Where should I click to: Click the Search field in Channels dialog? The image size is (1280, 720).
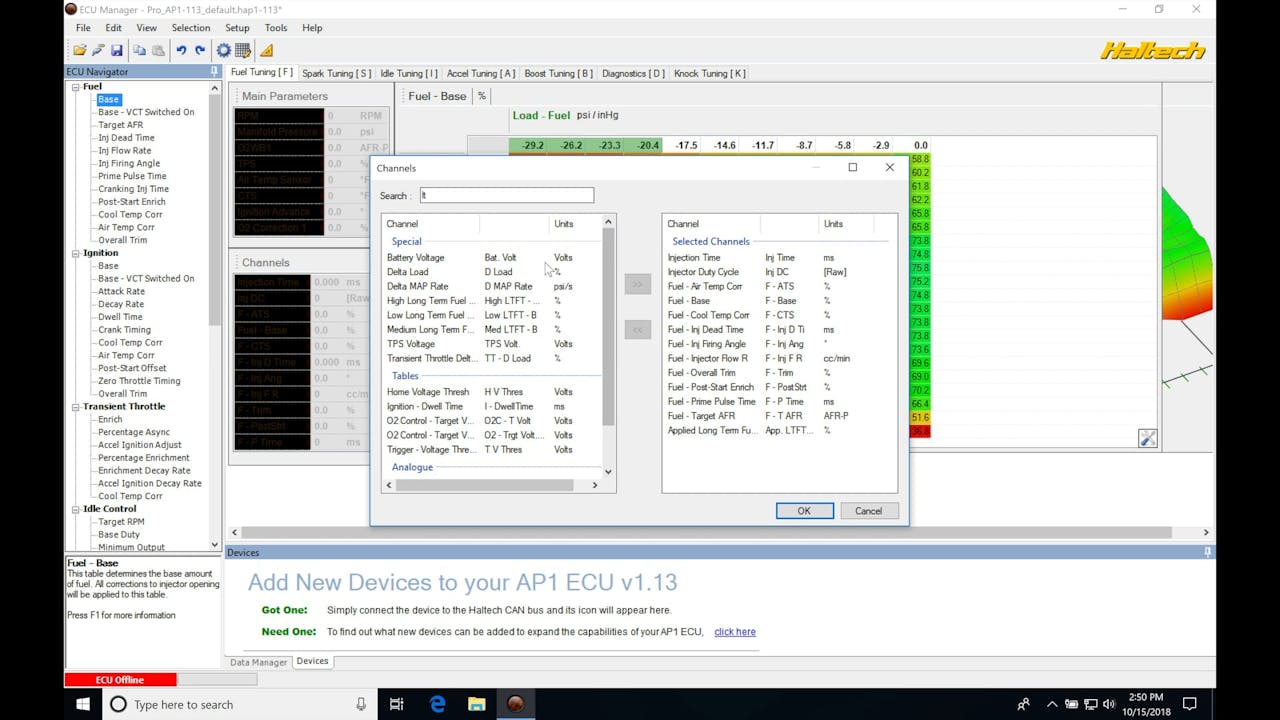[x=506, y=196]
